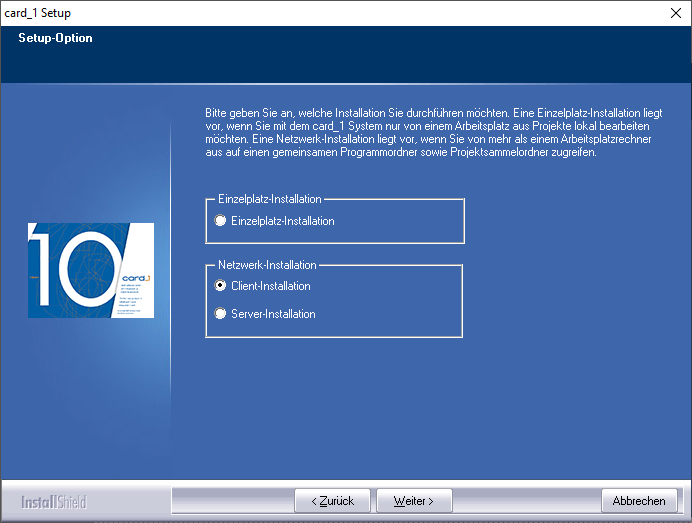
Task: Click the Einzelplatz-Installation option label text
Action: [x=282, y=221]
